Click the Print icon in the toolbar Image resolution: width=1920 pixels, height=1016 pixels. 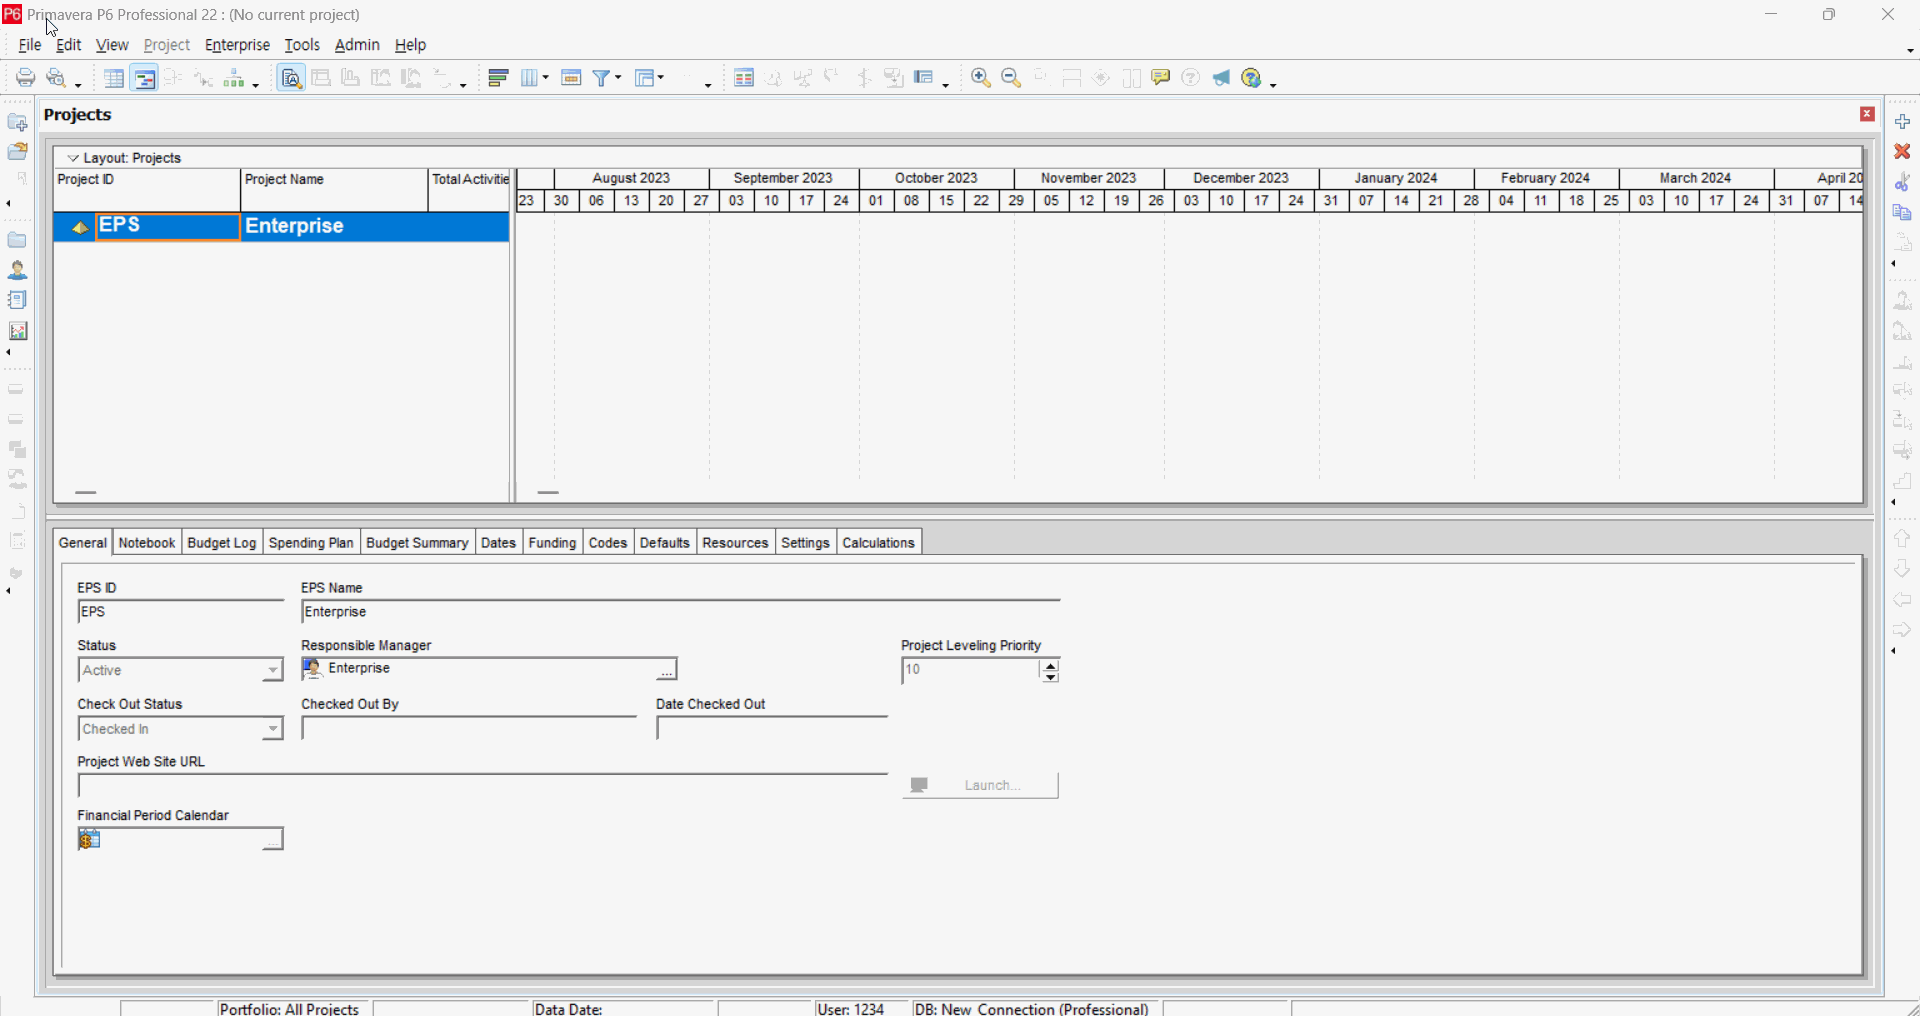point(25,78)
